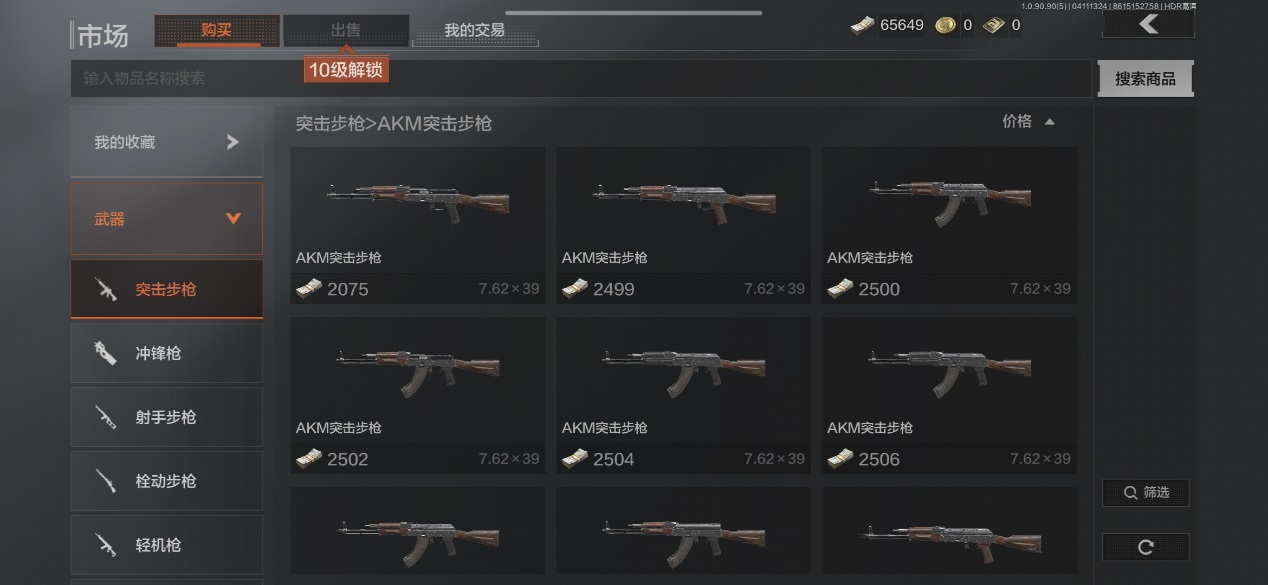Click the gold bar currency icon
1268x585 pixels.
tap(993, 25)
